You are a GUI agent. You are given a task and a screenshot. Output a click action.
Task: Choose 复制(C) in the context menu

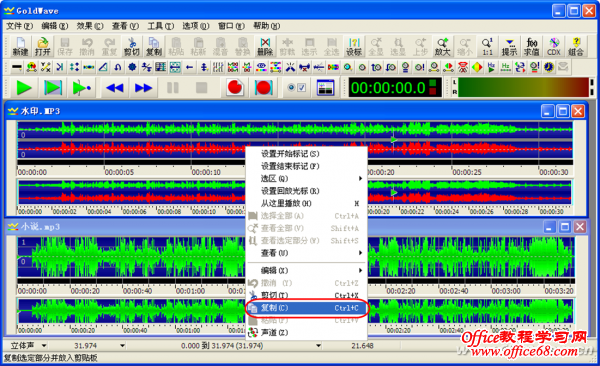[306, 308]
